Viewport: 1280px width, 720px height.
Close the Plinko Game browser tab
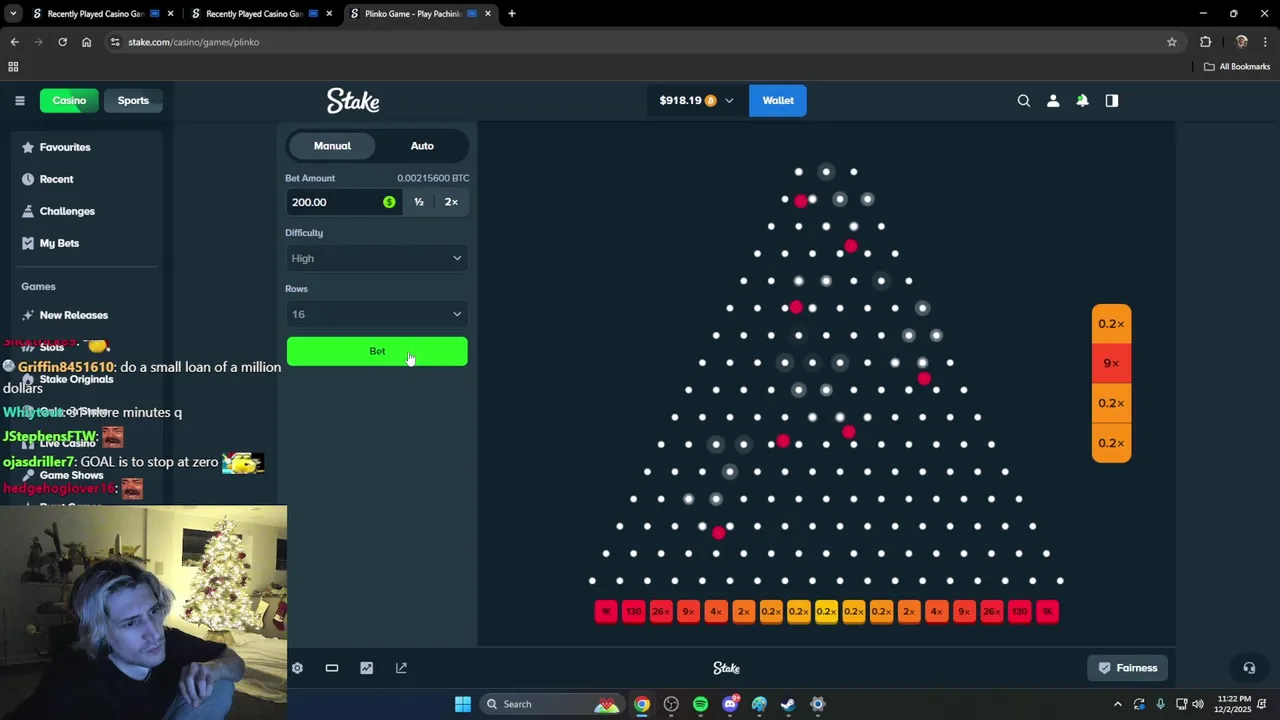tap(488, 14)
